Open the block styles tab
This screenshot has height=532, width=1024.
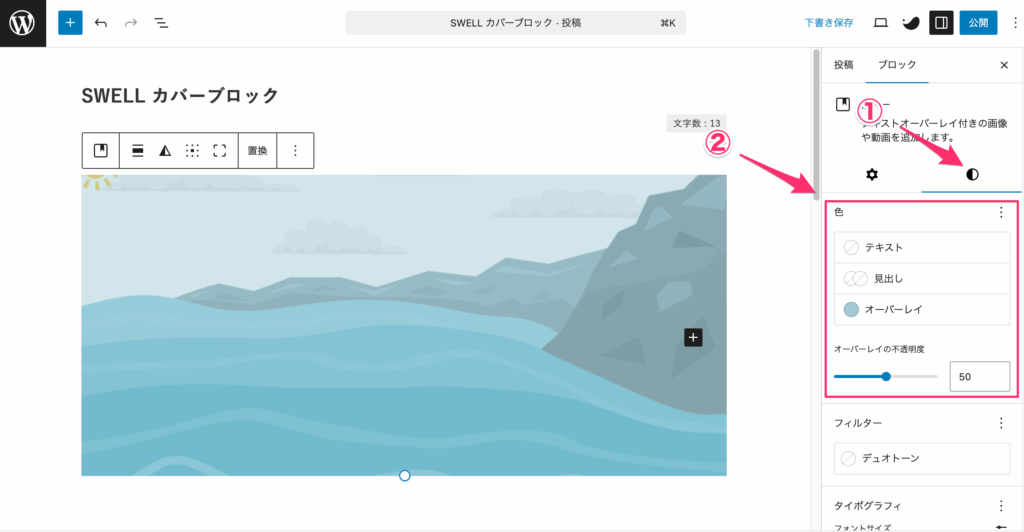pos(972,174)
